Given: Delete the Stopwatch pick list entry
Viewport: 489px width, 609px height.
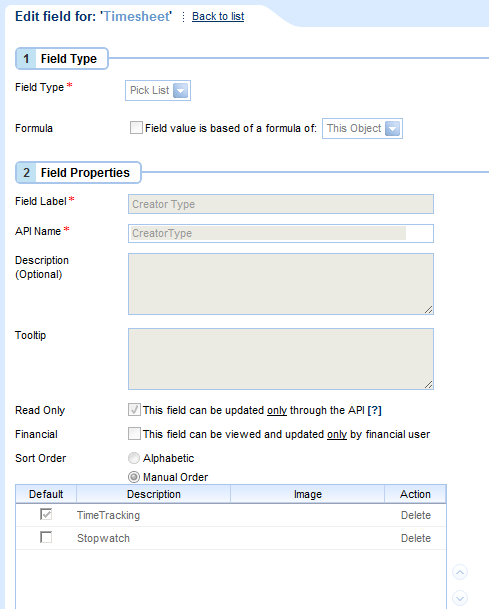Looking at the screenshot, I should [x=416, y=538].
